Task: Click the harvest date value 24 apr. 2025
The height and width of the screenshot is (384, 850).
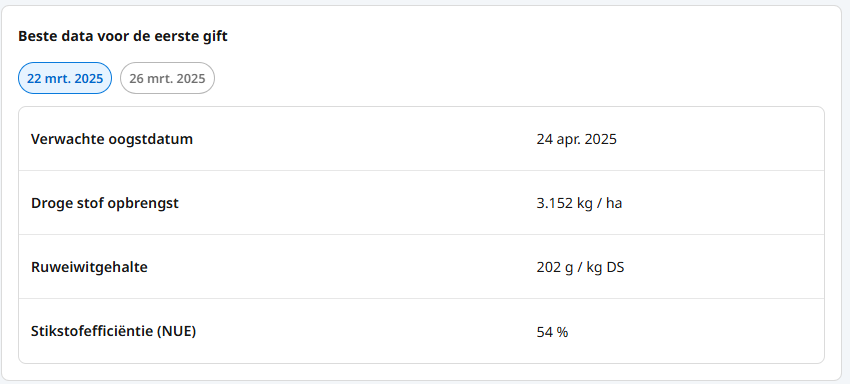Action: [x=577, y=139]
